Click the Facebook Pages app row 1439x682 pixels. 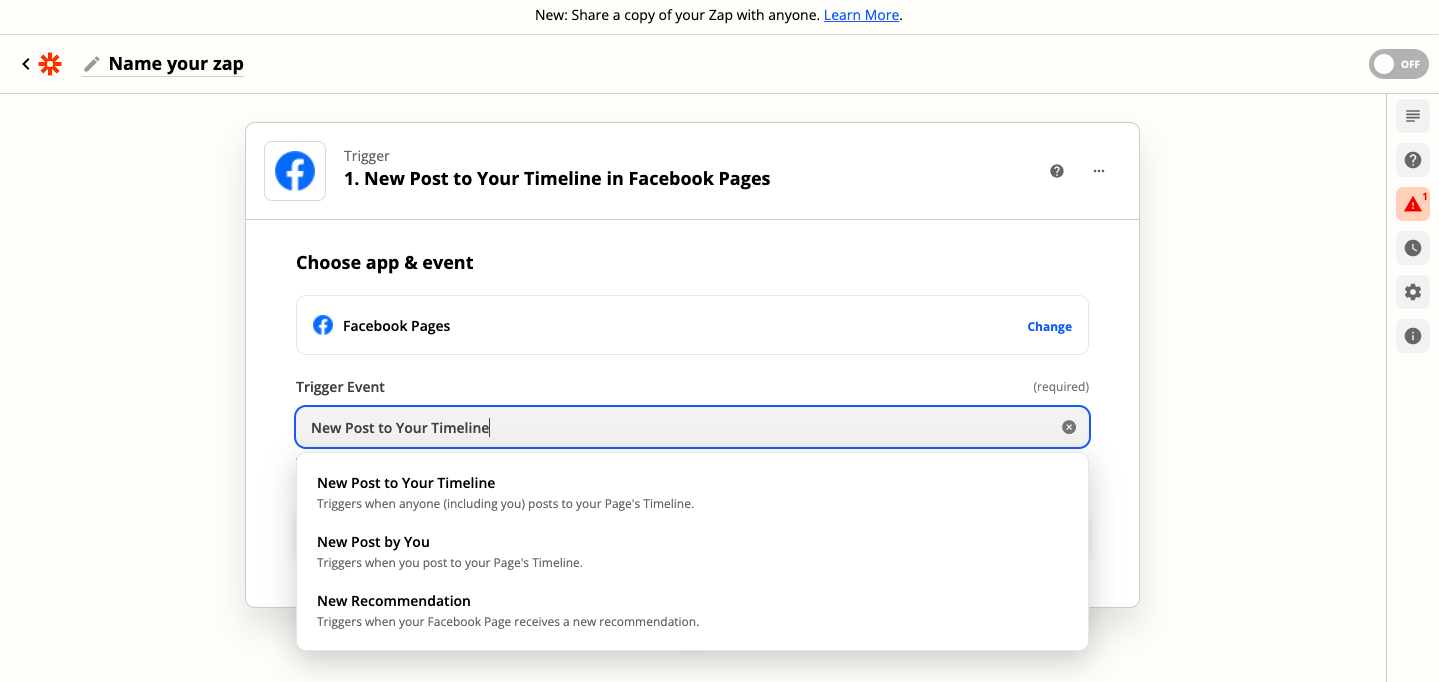[692, 325]
